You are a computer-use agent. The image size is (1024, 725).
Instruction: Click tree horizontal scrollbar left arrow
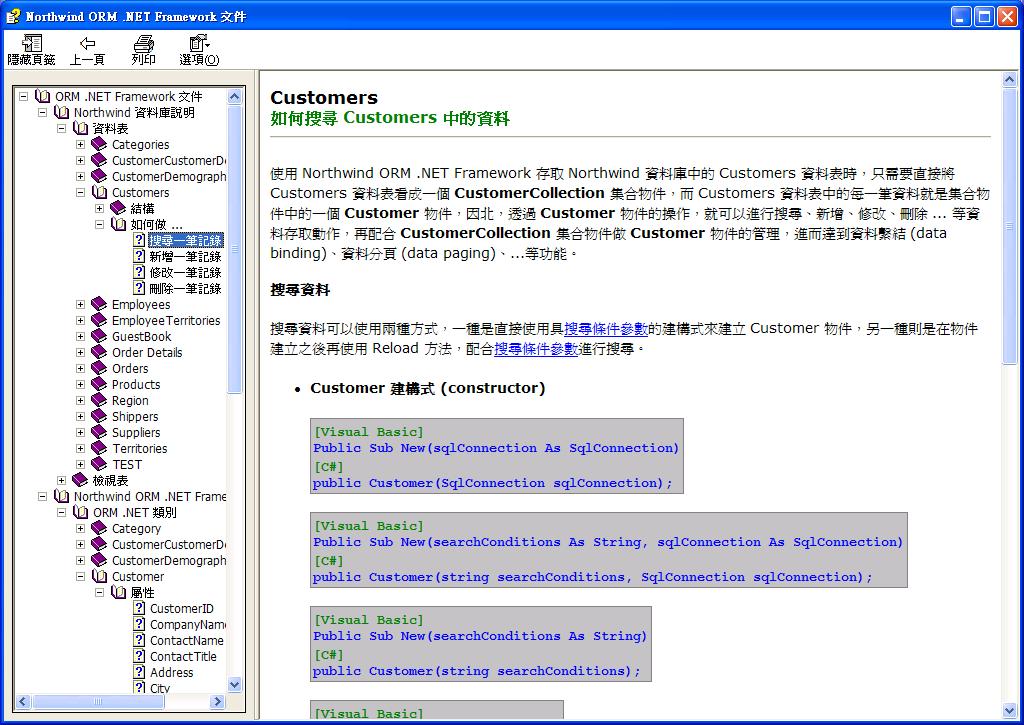[23, 701]
